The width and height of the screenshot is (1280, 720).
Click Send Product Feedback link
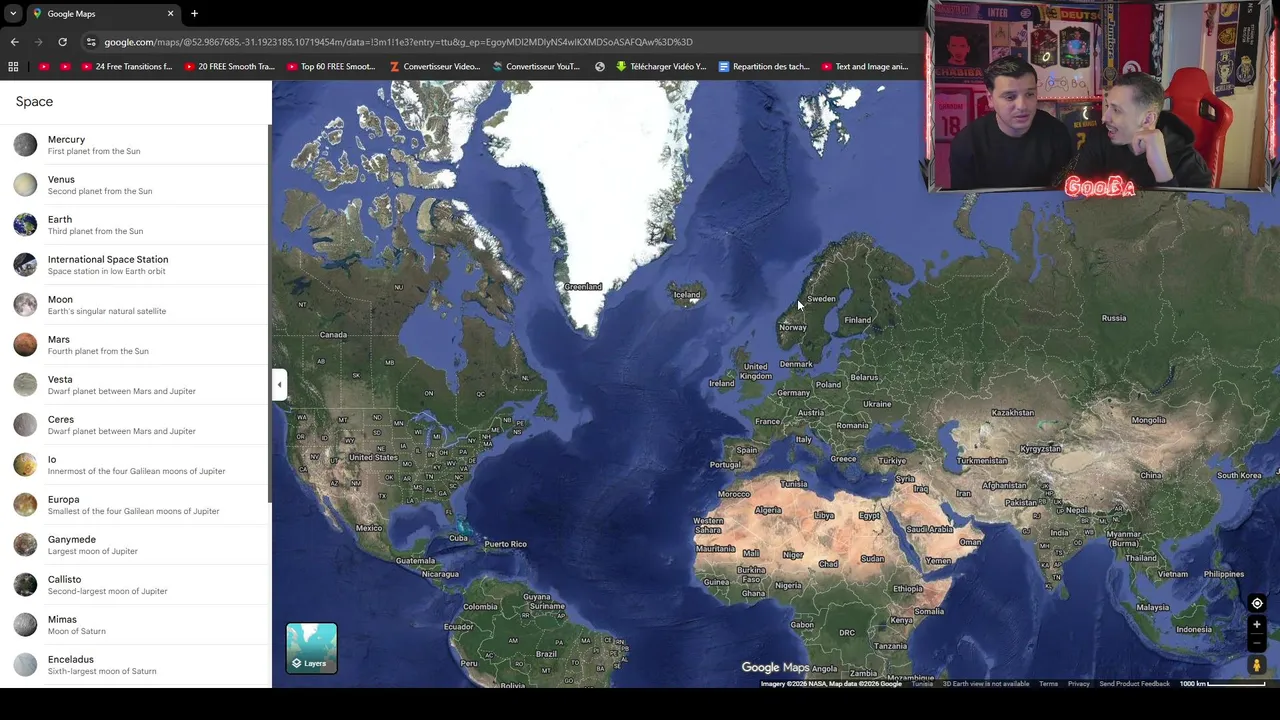[x=1134, y=684]
